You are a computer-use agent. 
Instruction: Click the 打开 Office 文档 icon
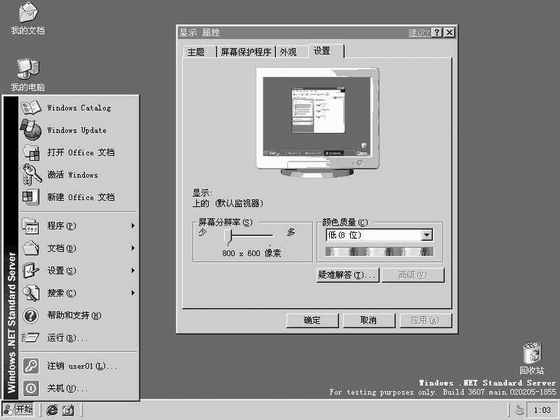[x=31, y=152]
